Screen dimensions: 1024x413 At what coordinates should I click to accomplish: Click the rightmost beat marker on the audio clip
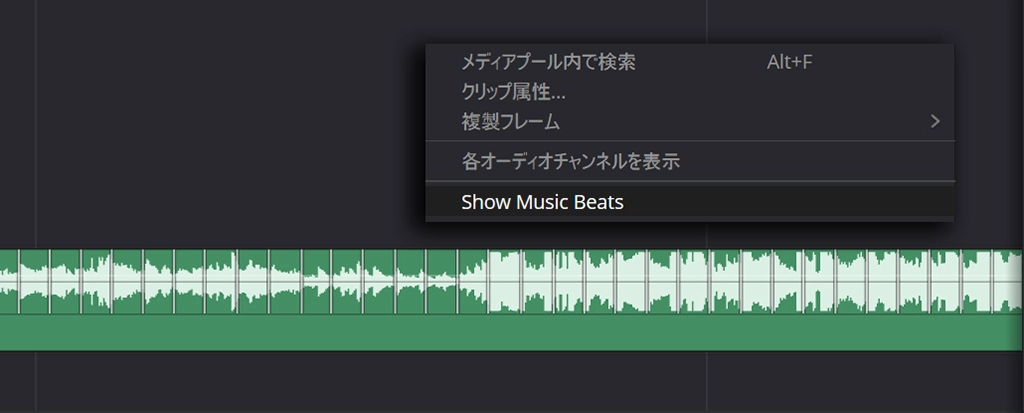pos(991,282)
